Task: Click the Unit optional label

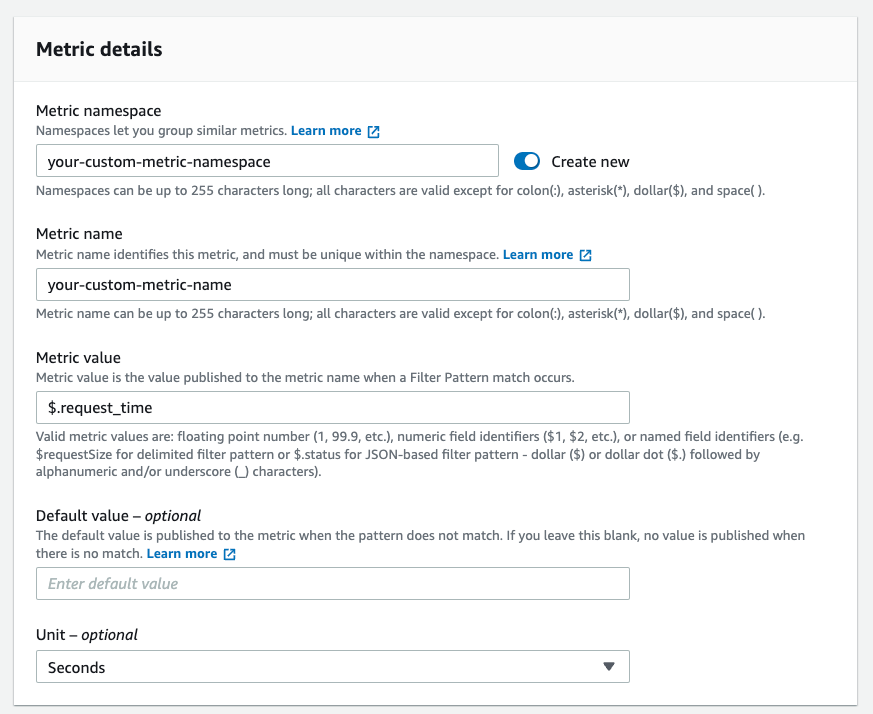Action: coord(87,635)
